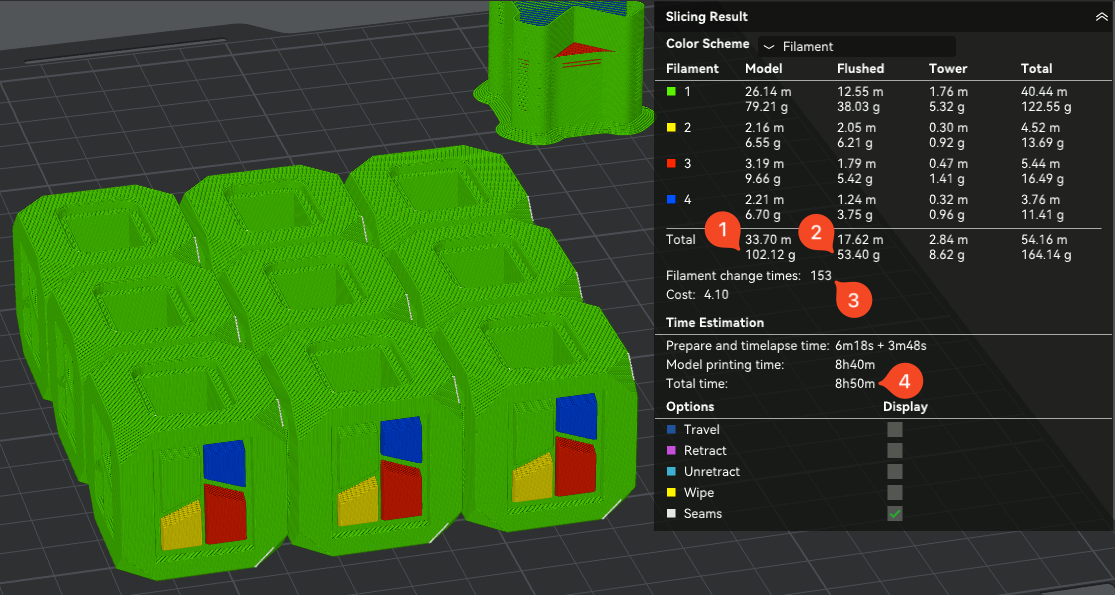
Task: Open the Color Scheme dropdown
Action: pos(856,46)
